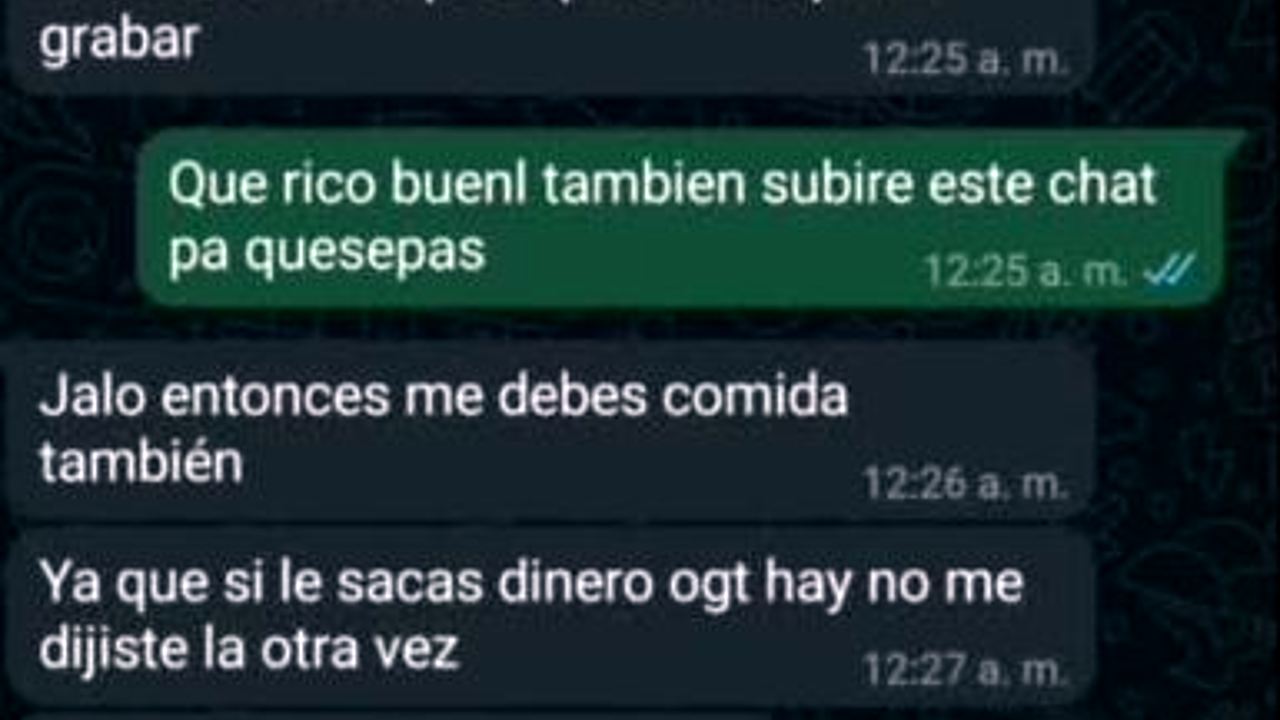
Task: Click the blue double-check read receipt icon
Action: [1170, 269]
